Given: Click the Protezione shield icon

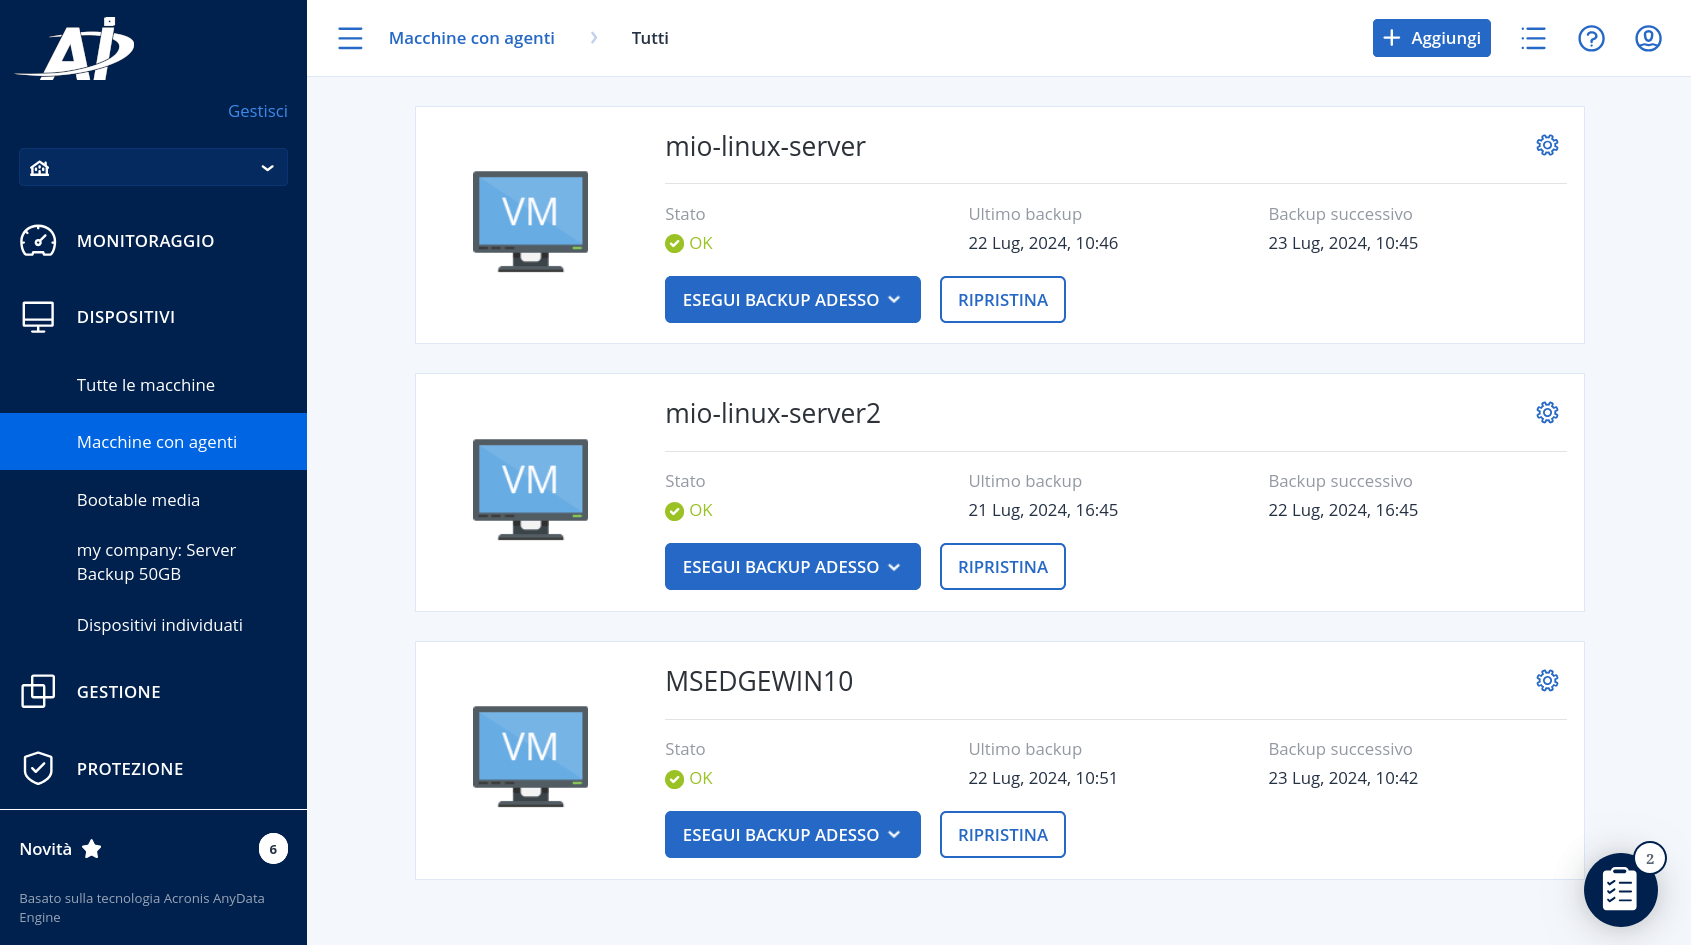Looking at the screenshot, I should 38,768.
